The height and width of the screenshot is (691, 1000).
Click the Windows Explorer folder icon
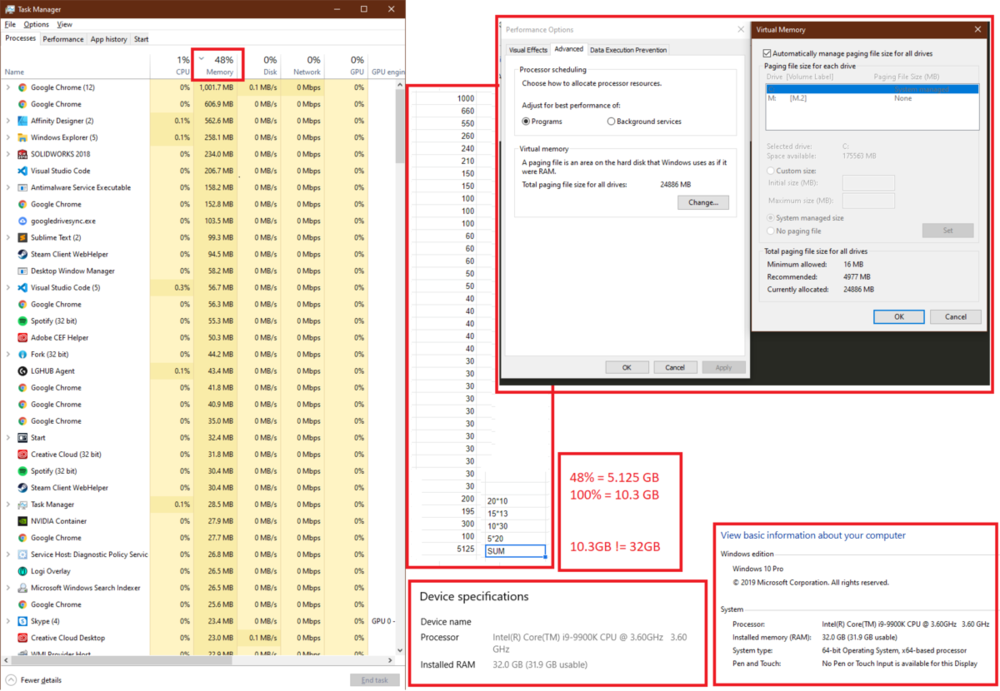click(x=22, y=137)
